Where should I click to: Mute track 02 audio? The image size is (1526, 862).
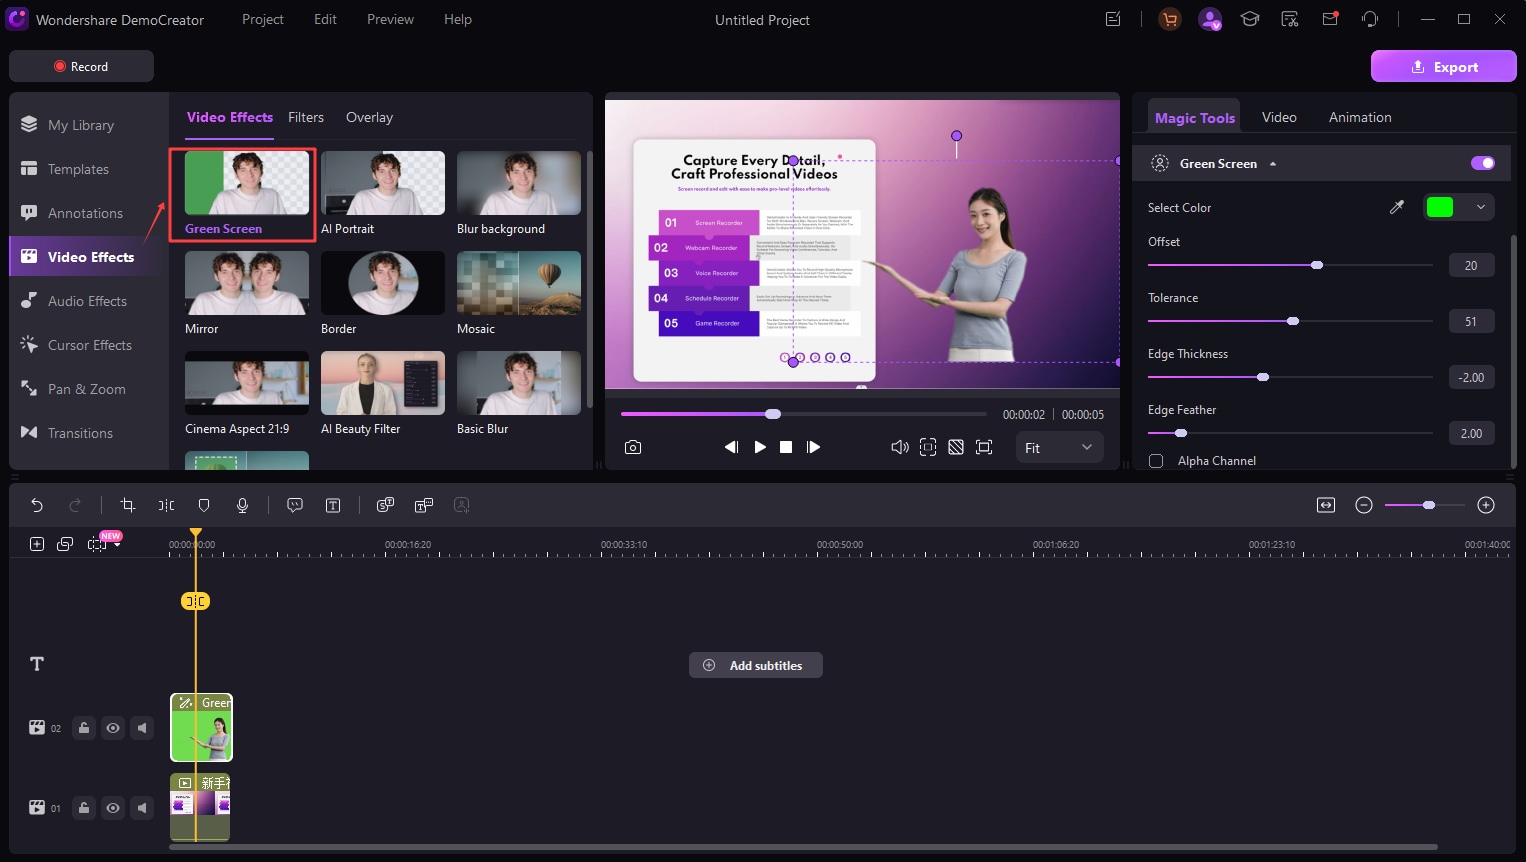(142, 728)
